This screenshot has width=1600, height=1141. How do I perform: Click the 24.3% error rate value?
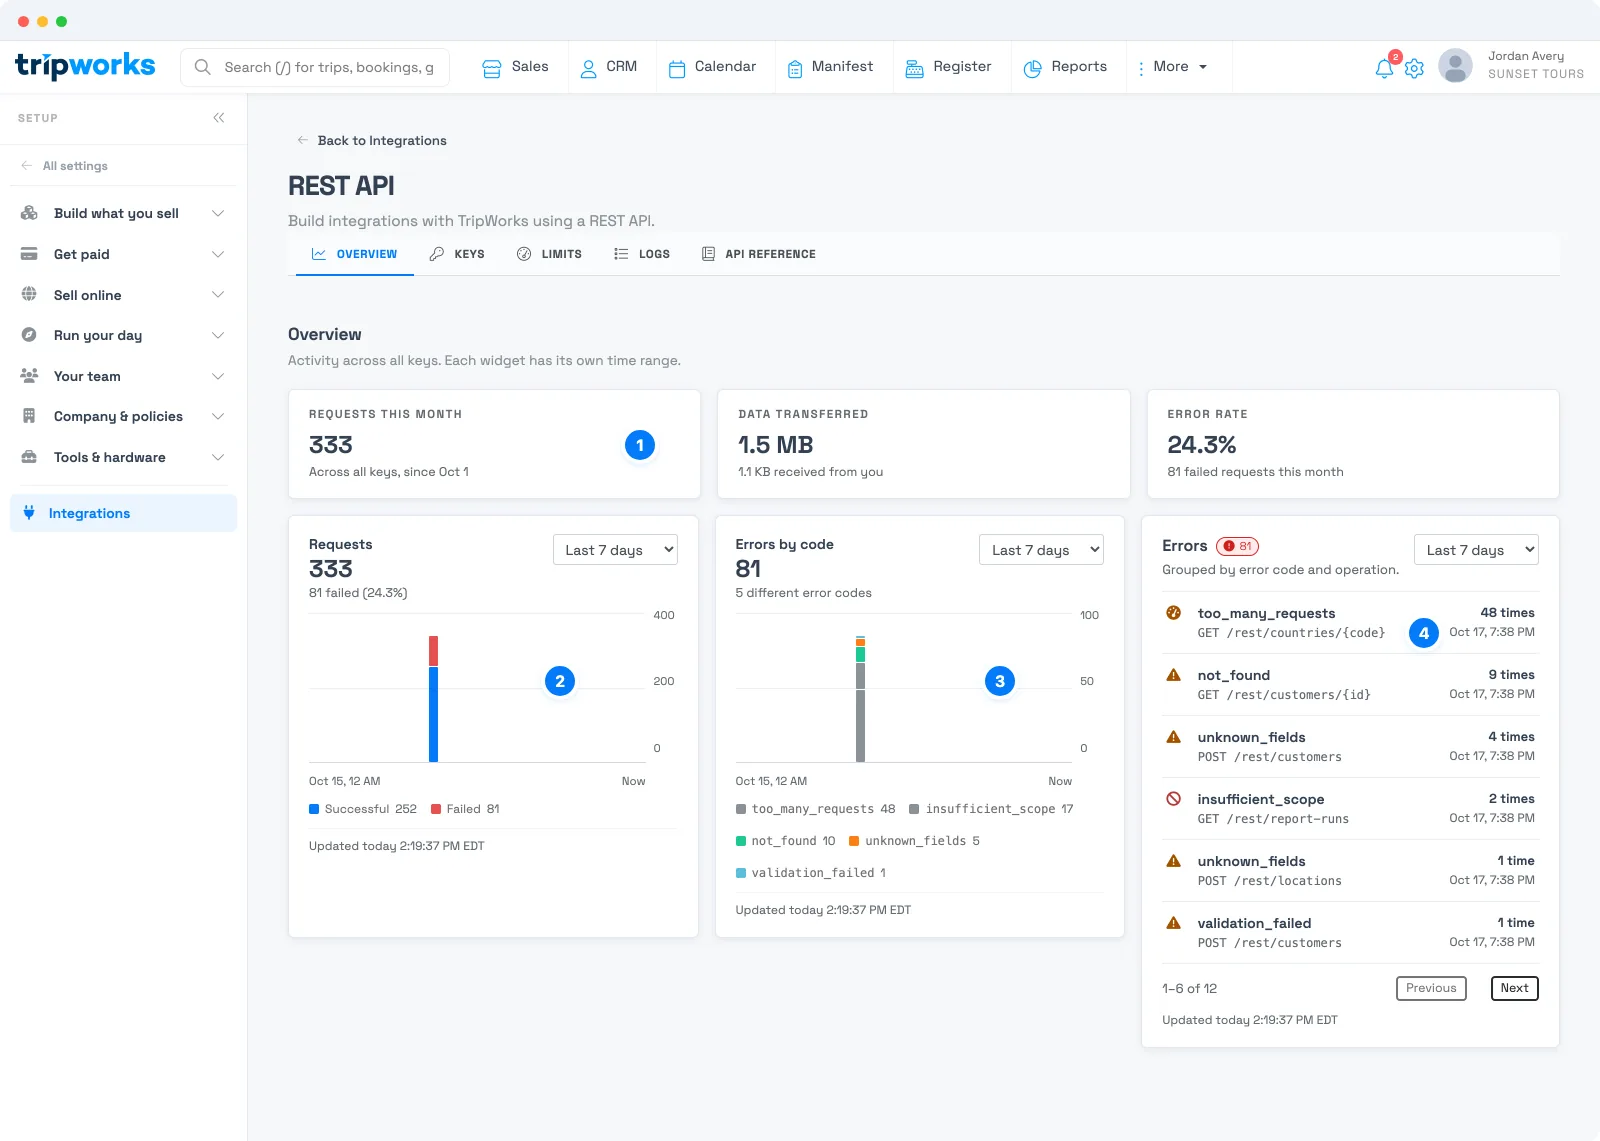(1201, 444)
